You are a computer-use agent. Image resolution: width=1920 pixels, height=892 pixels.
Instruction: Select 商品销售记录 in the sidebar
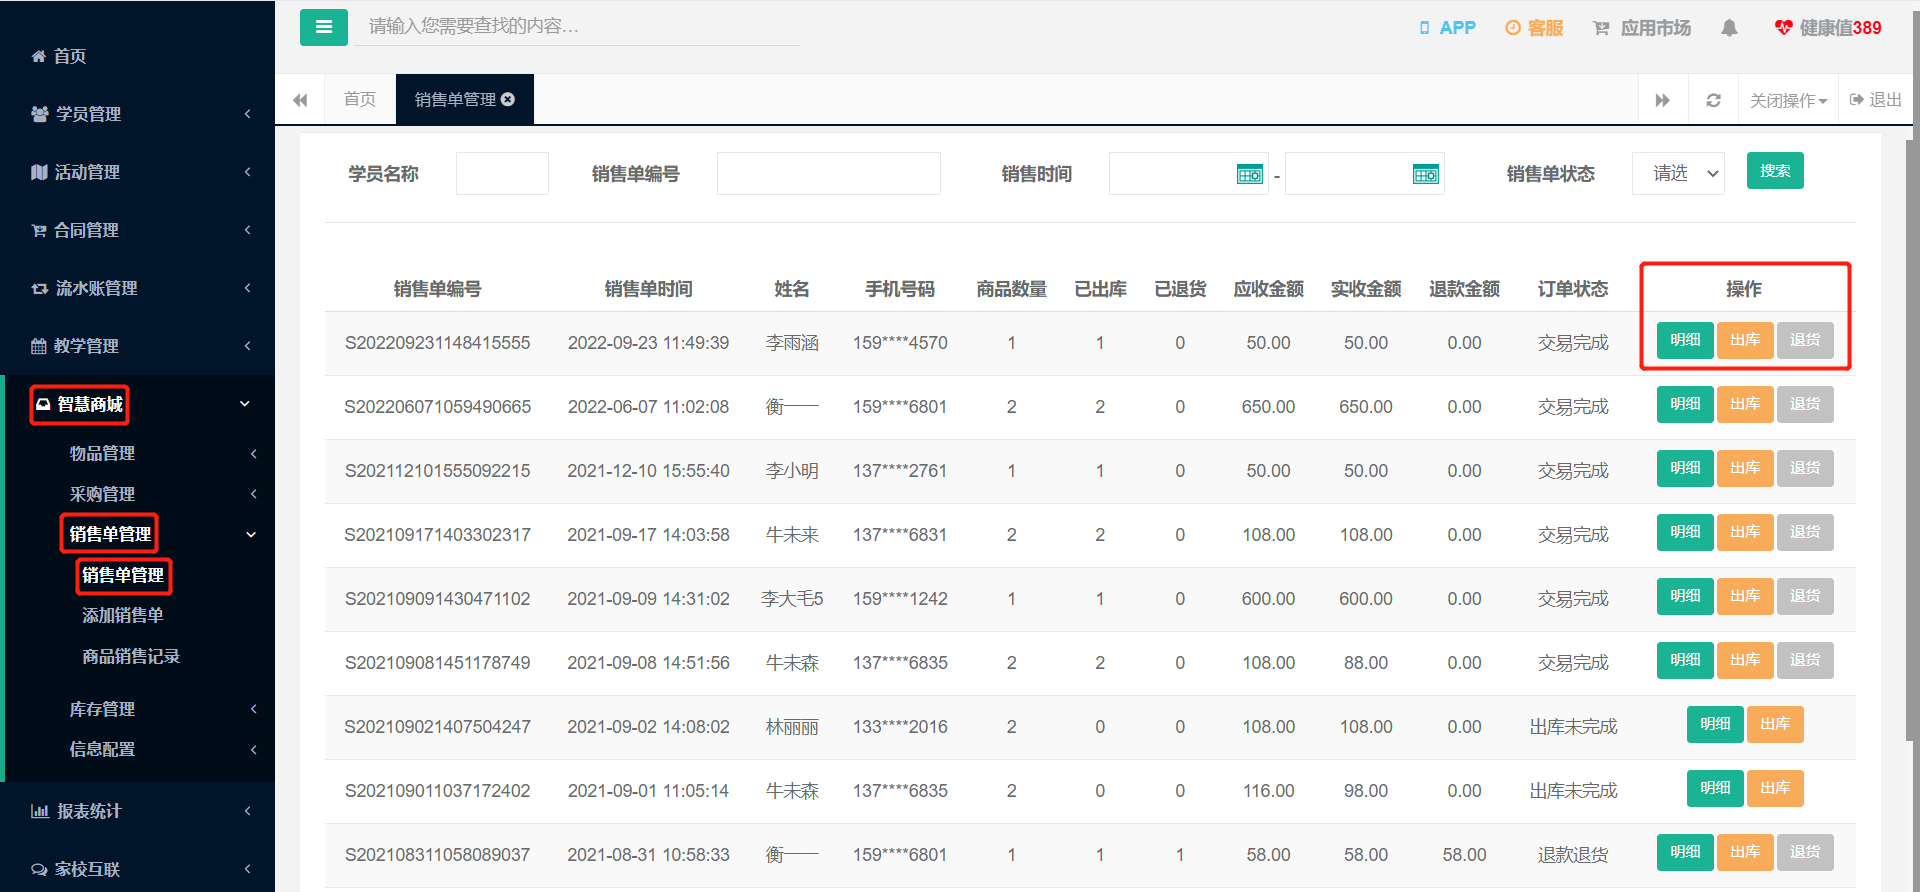pyautogui.click(x=131, y=656)
